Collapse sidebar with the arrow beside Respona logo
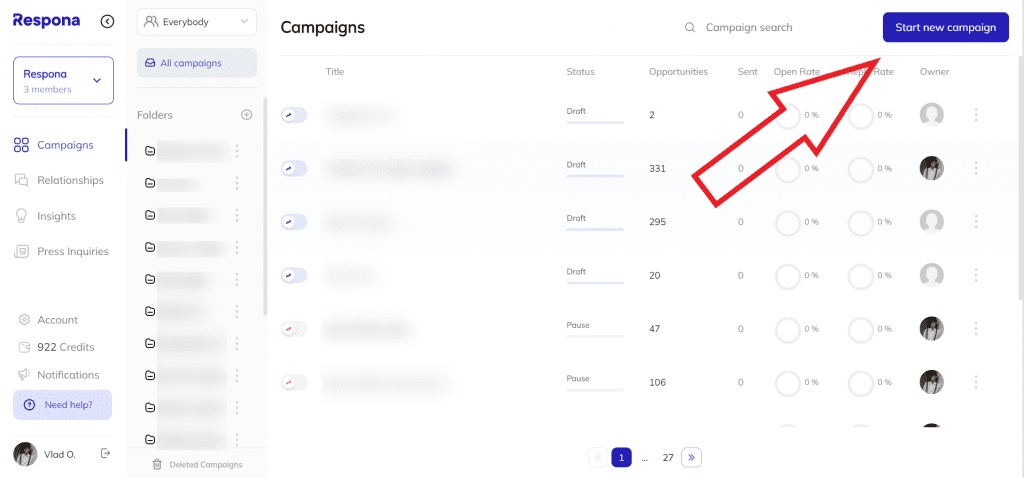The width and height of the screenshot is (1024, 478). point(107,22)
